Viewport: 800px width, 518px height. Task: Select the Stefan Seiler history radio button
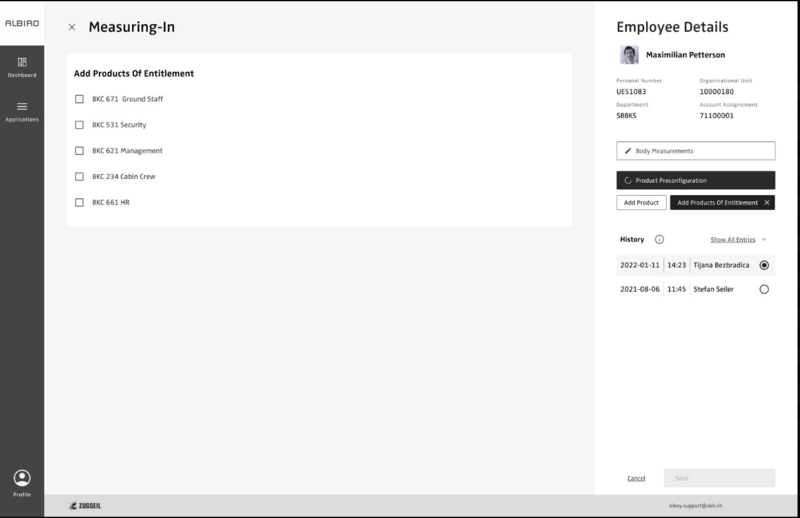click(764, 289)
